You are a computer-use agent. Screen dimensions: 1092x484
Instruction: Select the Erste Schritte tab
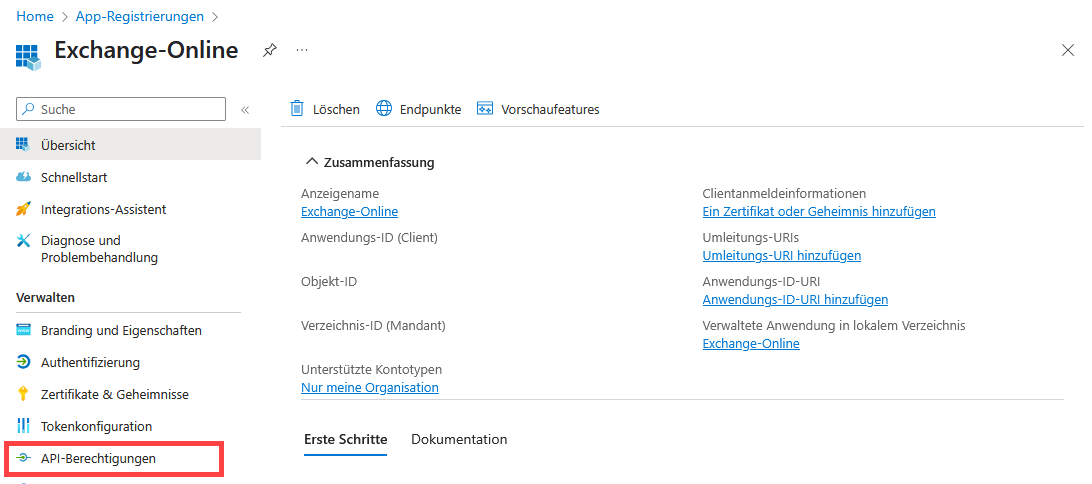(x=345, y=439)
